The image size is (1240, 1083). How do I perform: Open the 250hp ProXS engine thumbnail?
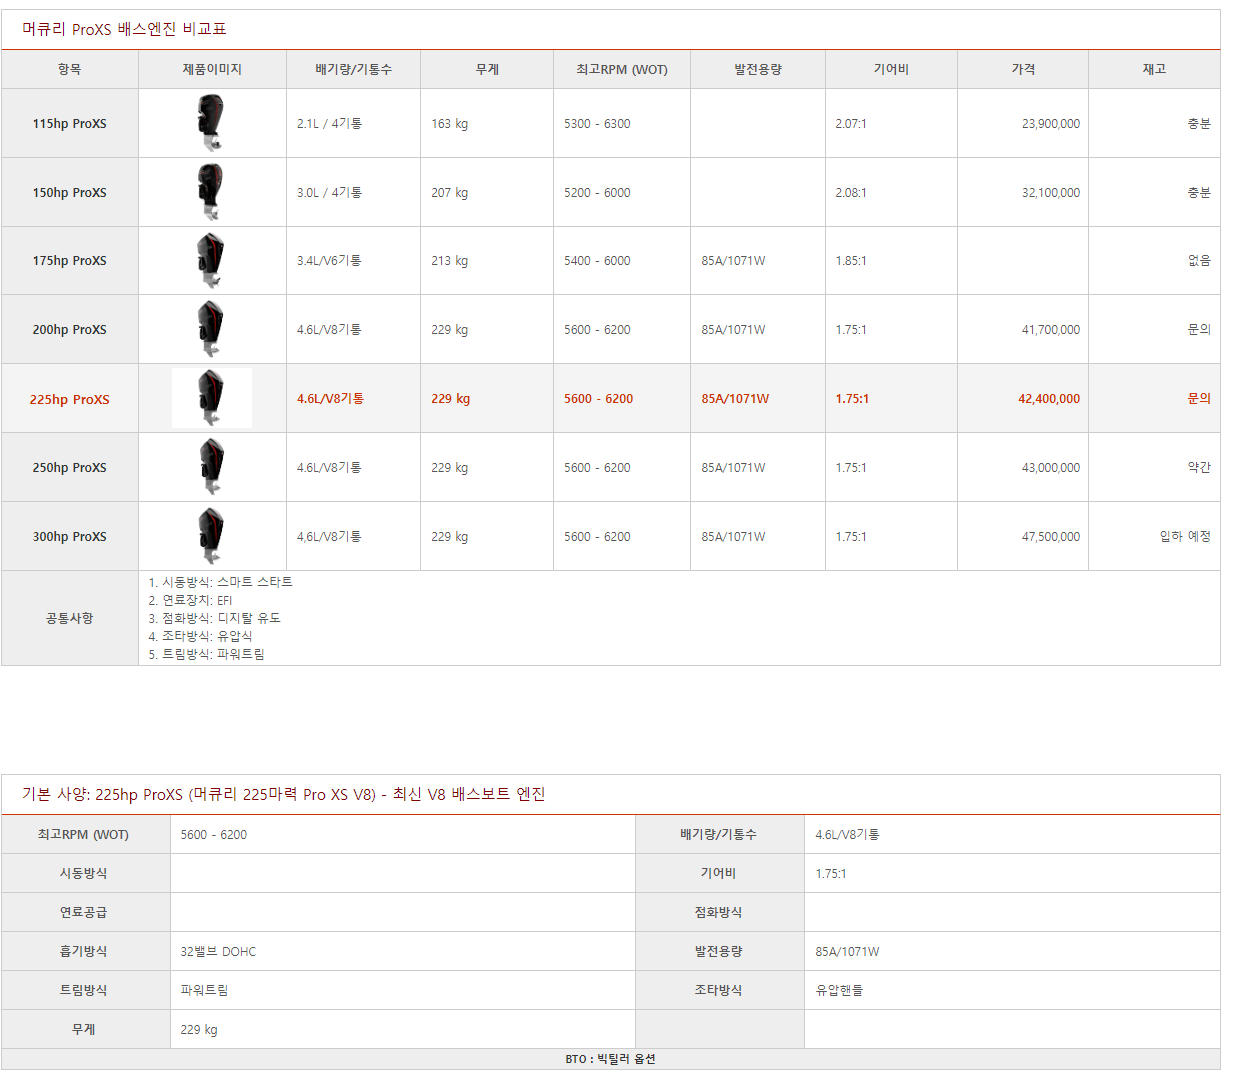(x=210, y=467)
